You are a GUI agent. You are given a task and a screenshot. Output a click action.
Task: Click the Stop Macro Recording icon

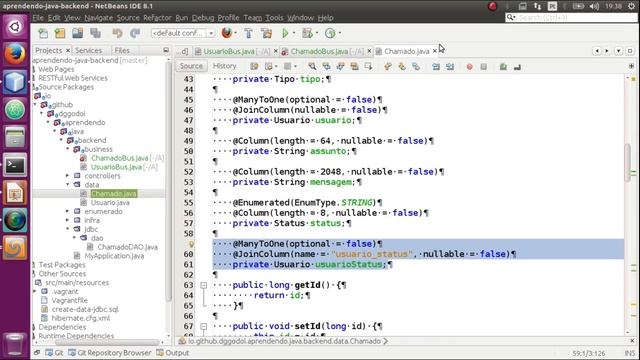coord(484,67)
